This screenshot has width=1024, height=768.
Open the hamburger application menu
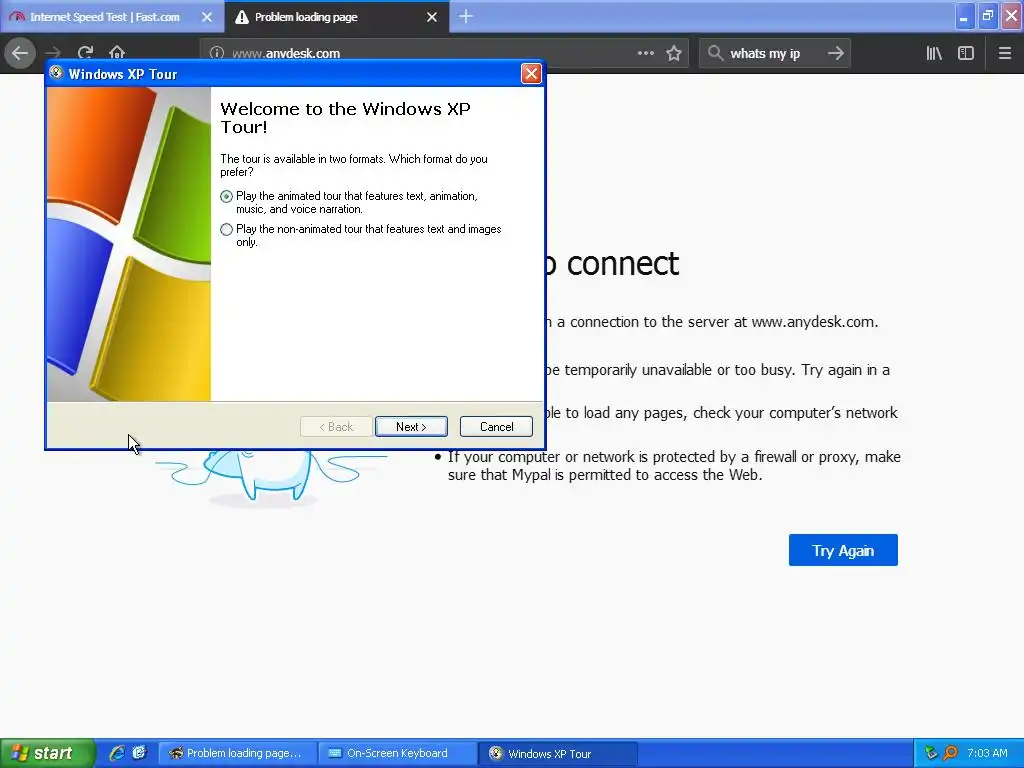pyautogui.click(x=1004, y=53)
